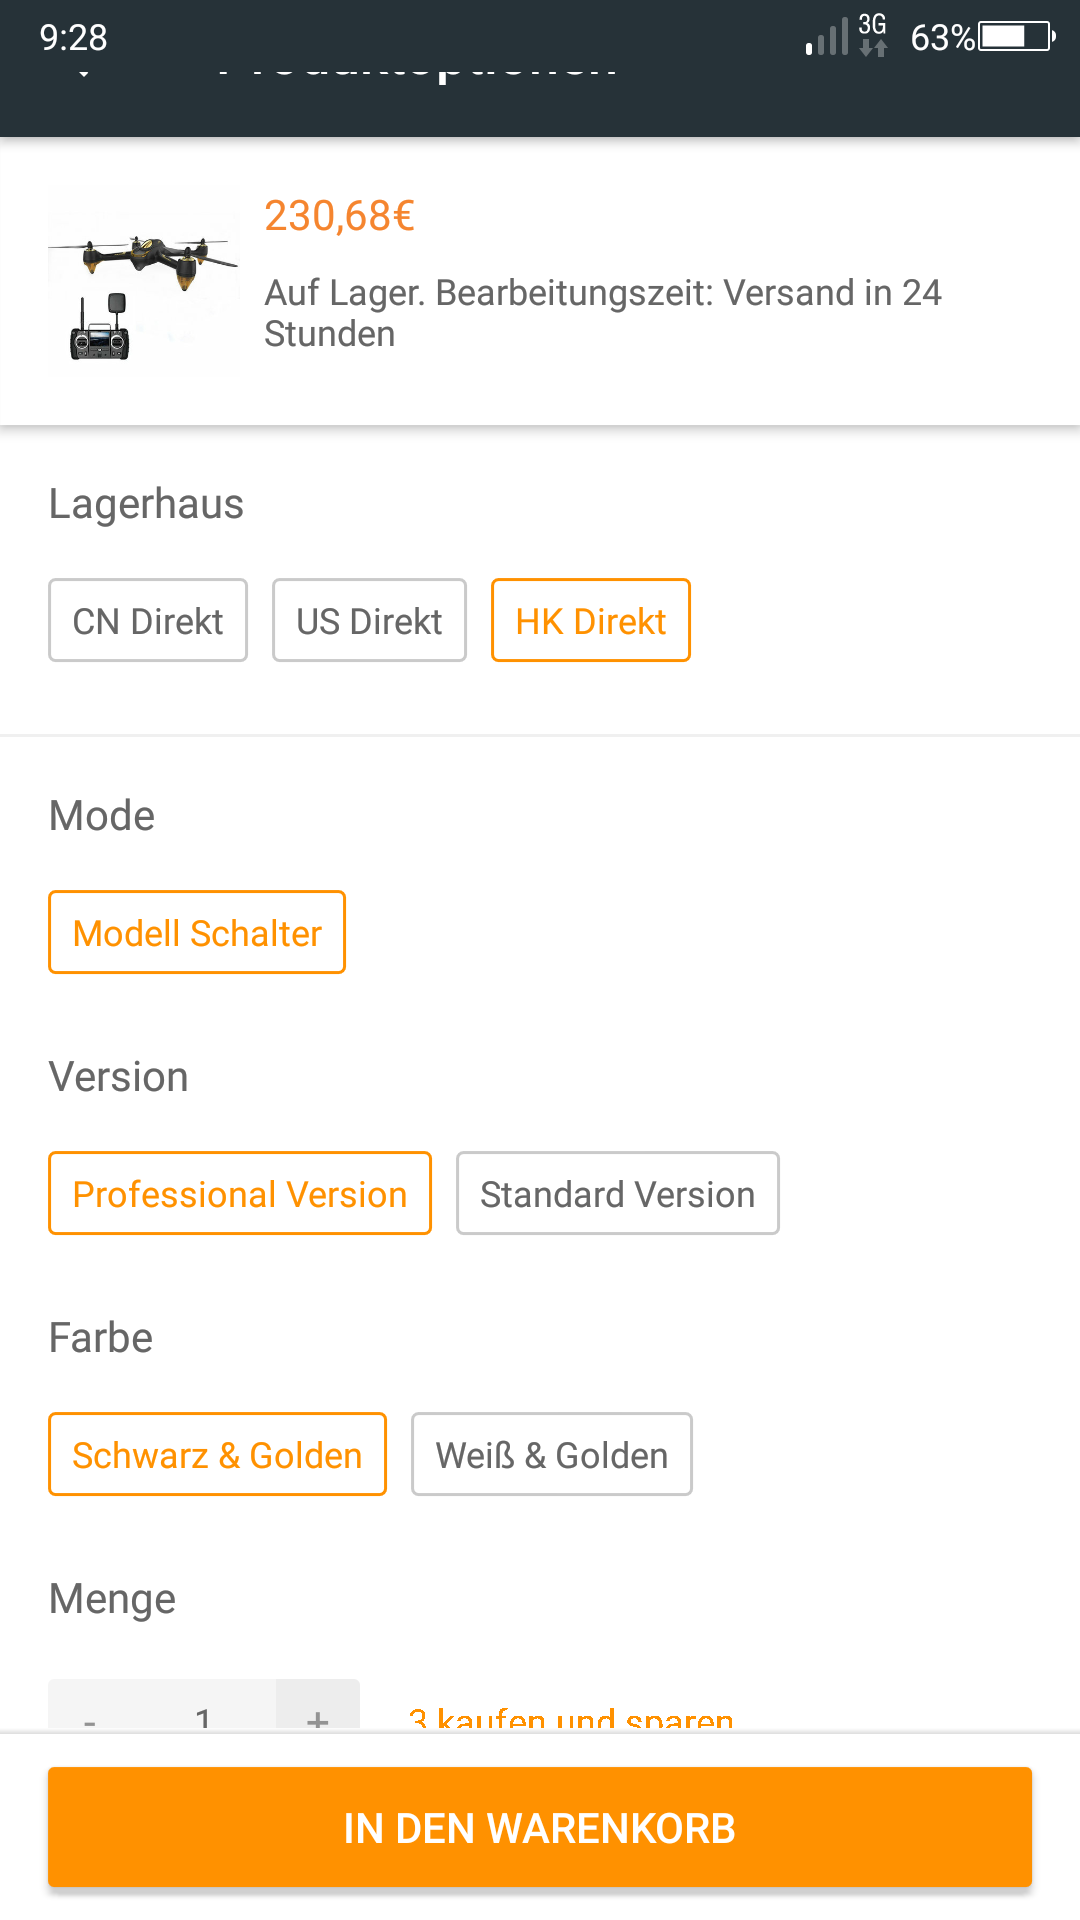The height and width of the screenshot is (1920, 1080).
Task: Select HK Direkt warehouse
Action: coord(591,620)
